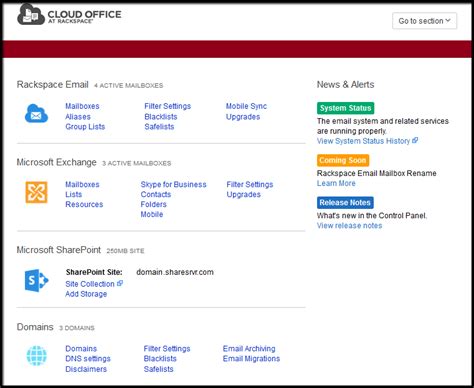This screenshot has height=388, width=474.
Task: Click Rackspace Email Mailbox Rename text
Action: click(377, 173)
